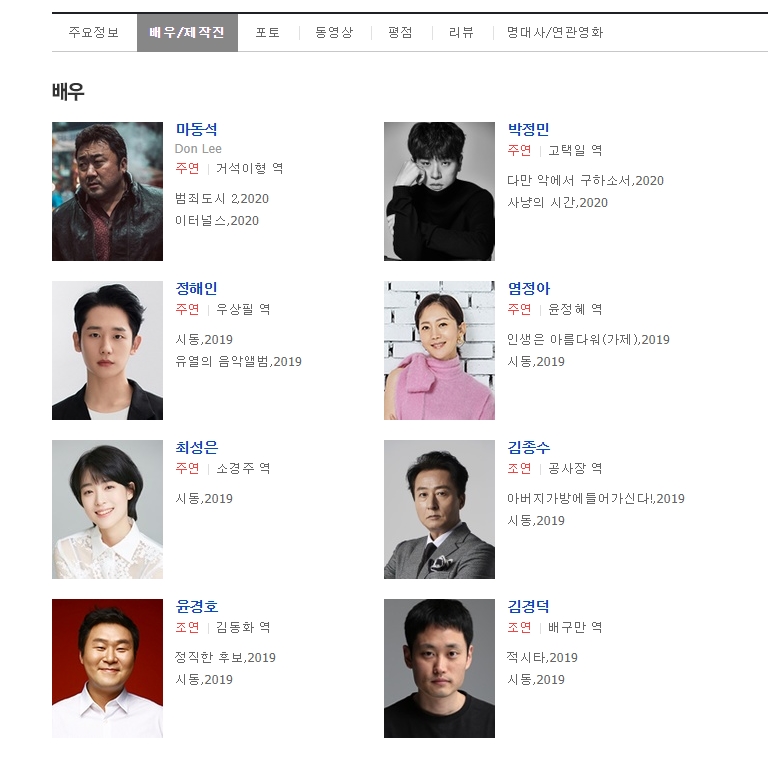
Task: Open the 최성은 actor name link
Action: click(x=197, y=448)
